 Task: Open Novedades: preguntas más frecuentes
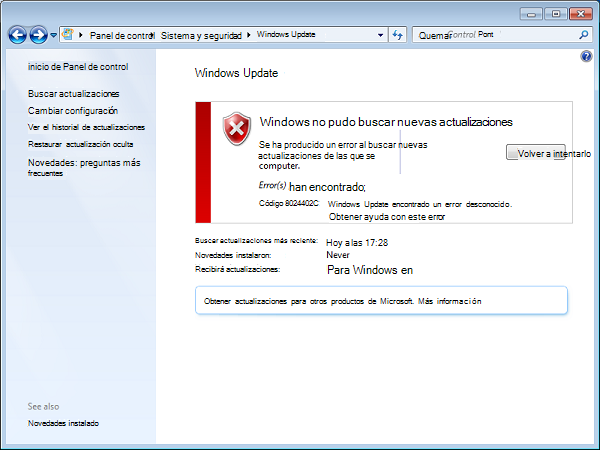pos(84,168)
